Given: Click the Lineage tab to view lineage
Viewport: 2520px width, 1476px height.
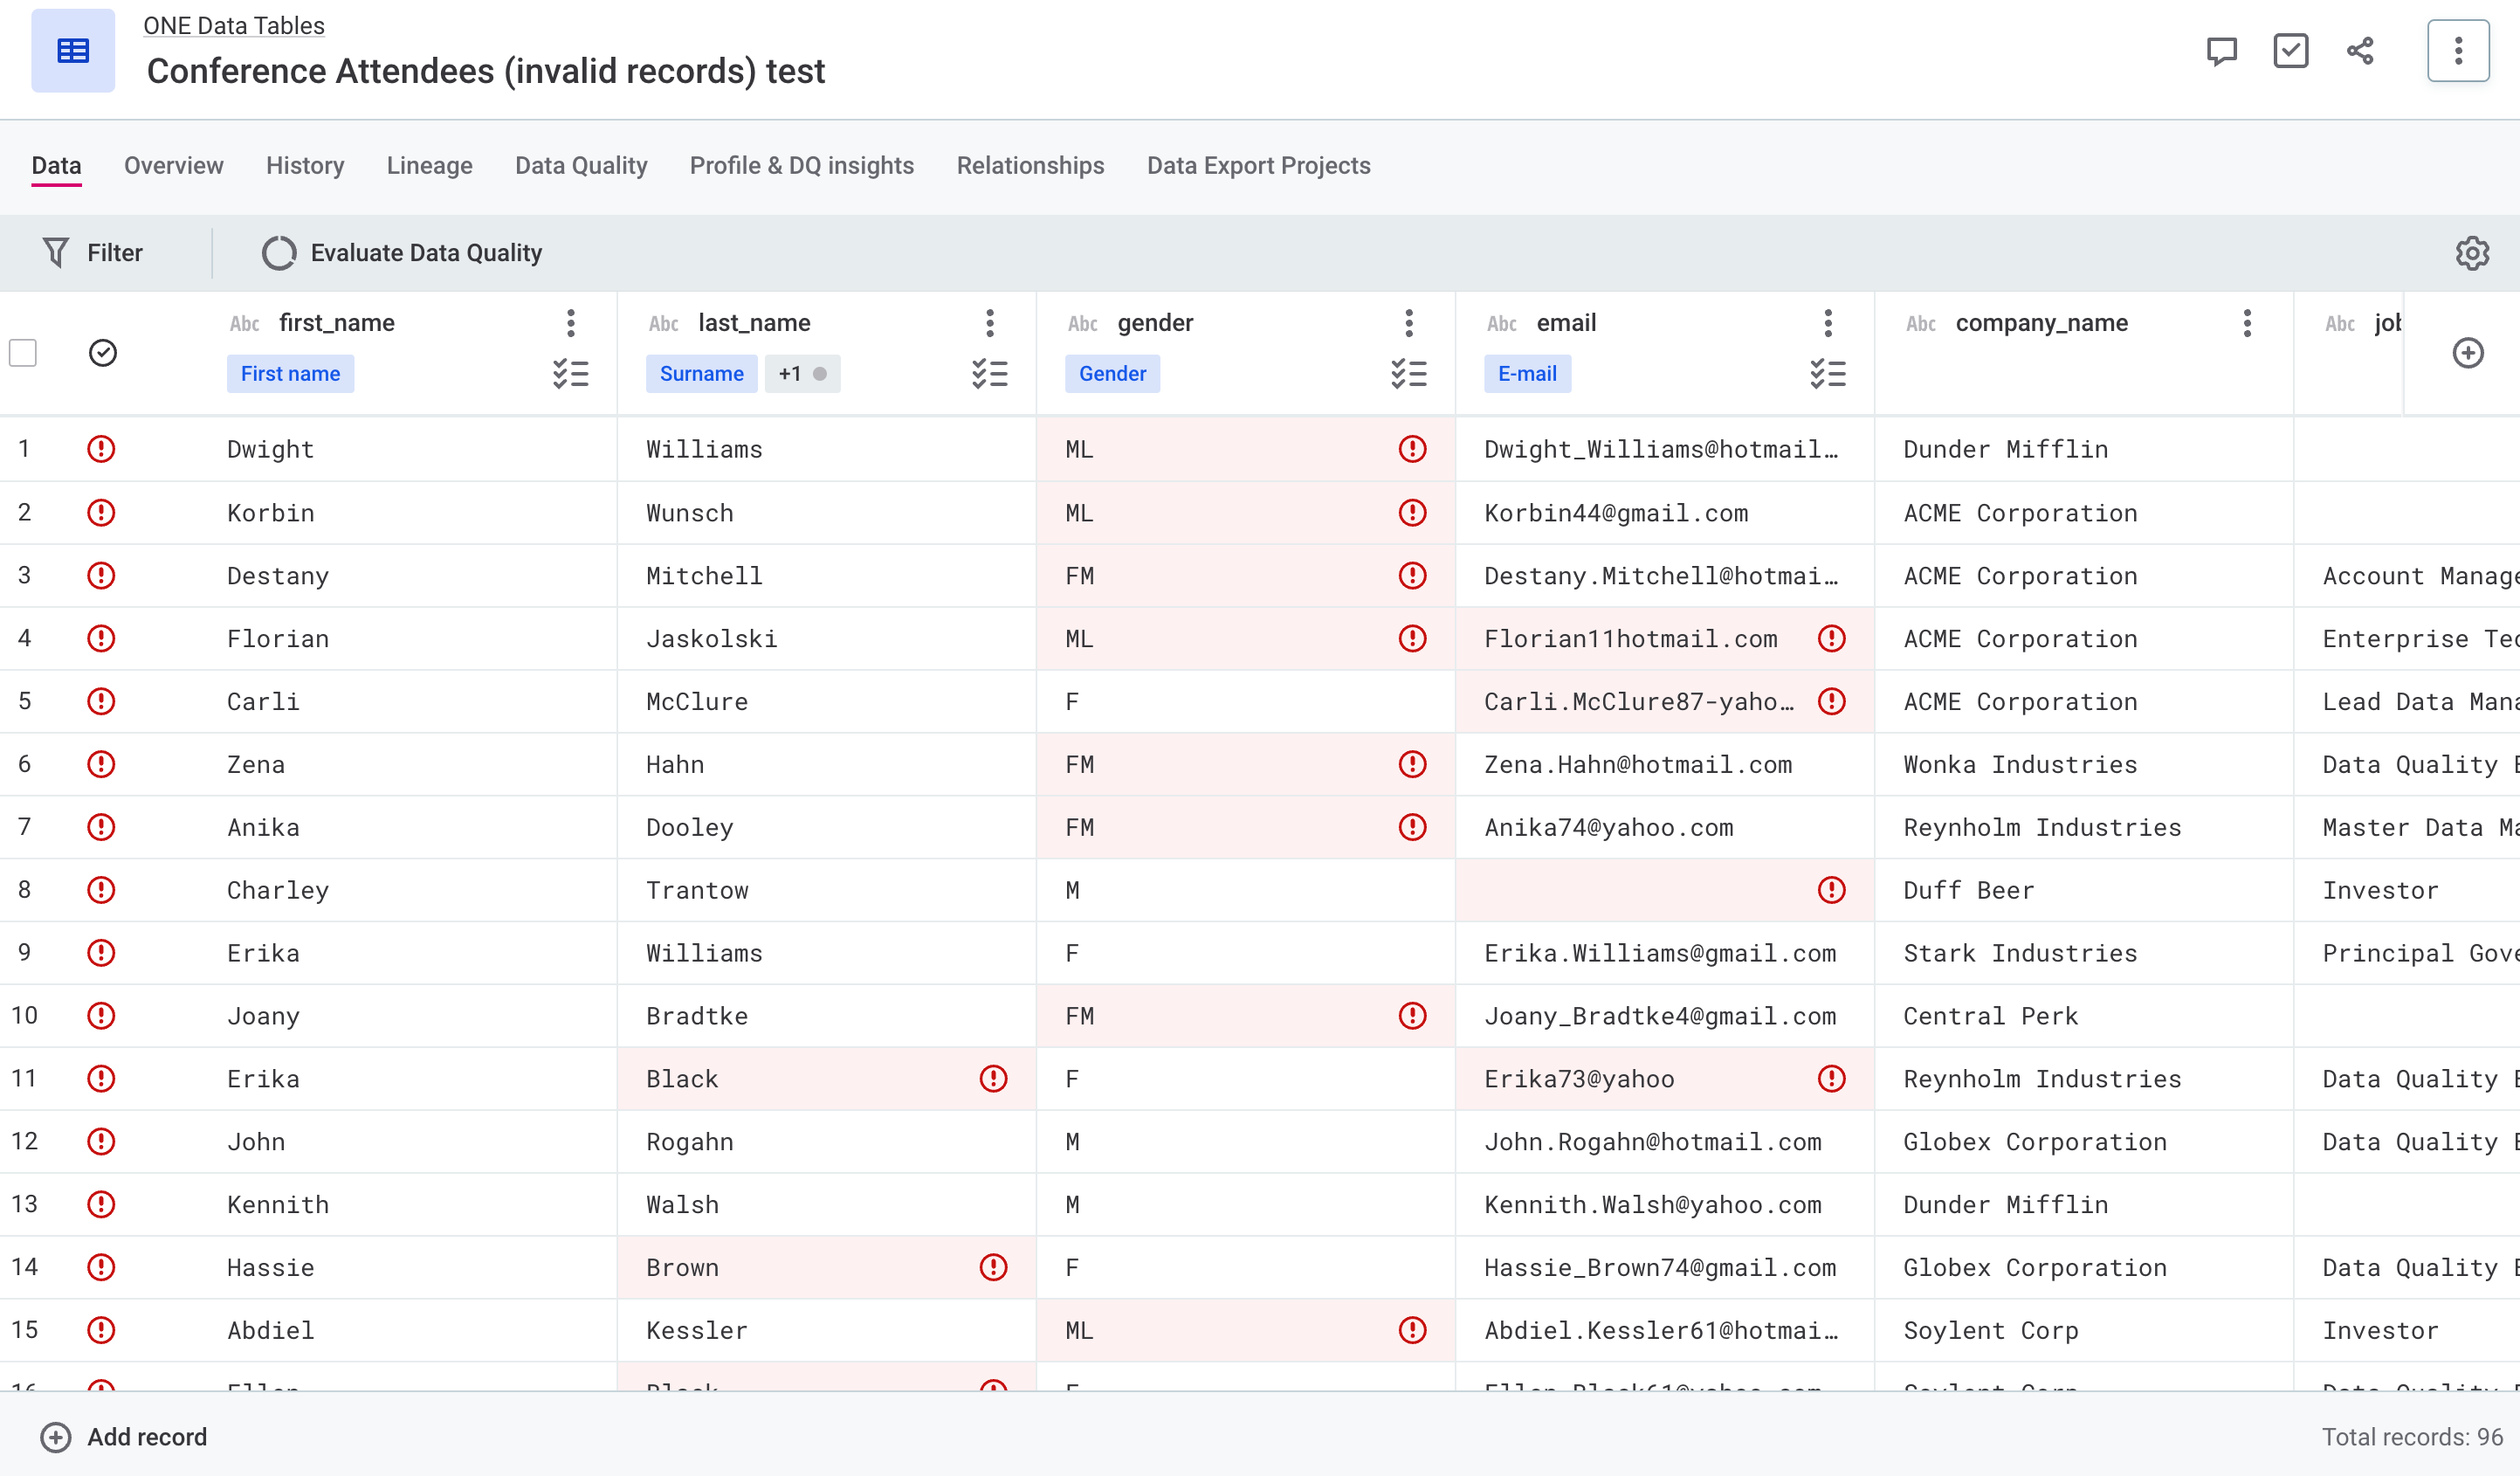Looking at the screenshot, I should [429, 165].
